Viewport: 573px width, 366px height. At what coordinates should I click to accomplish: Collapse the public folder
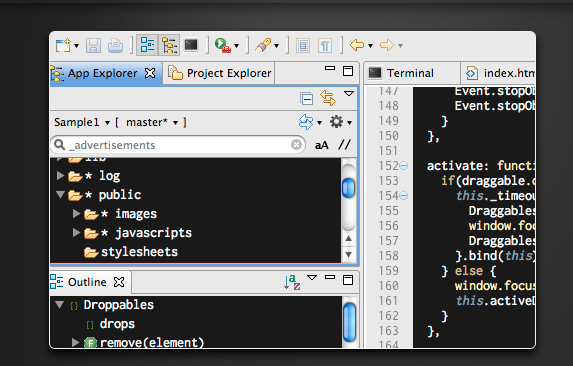[x=60, y=195]
